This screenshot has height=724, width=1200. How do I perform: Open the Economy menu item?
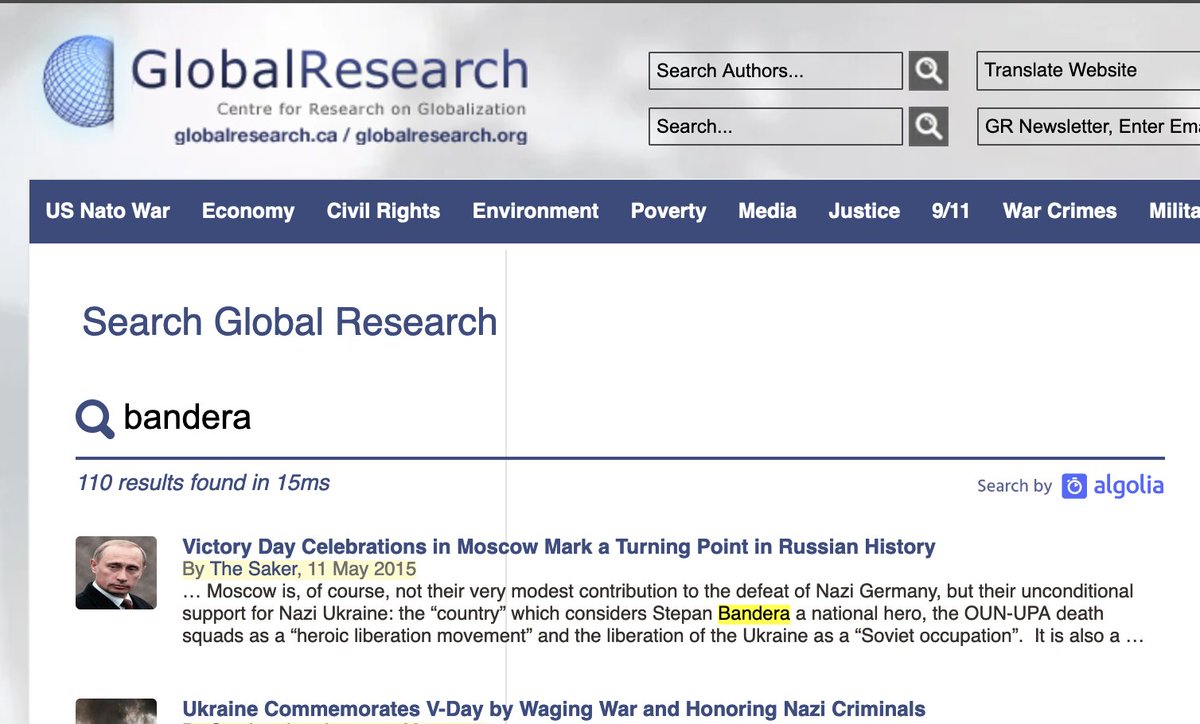tap(248, 211)
